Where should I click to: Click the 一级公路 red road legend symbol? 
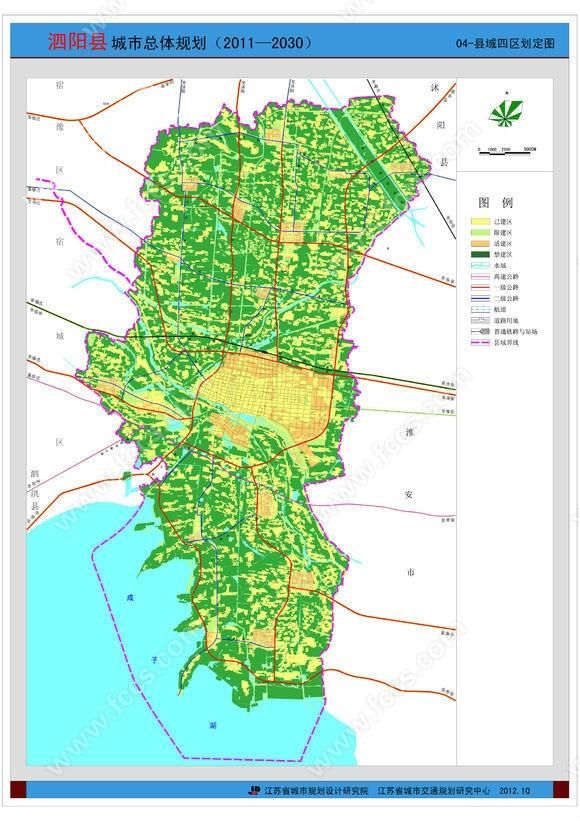tap(481, 287)
